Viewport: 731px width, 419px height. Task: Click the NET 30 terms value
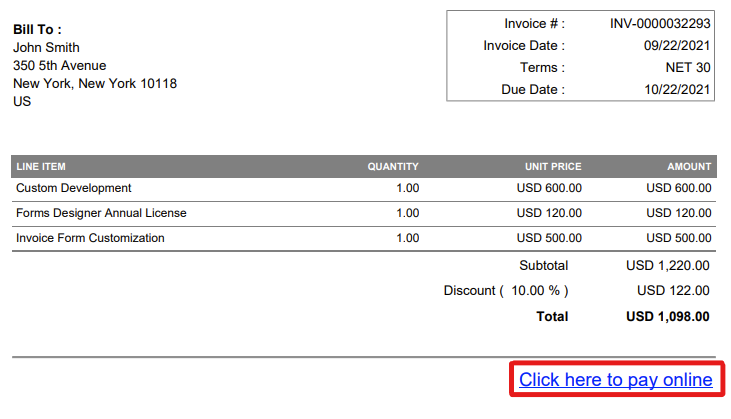click(687, 68)
